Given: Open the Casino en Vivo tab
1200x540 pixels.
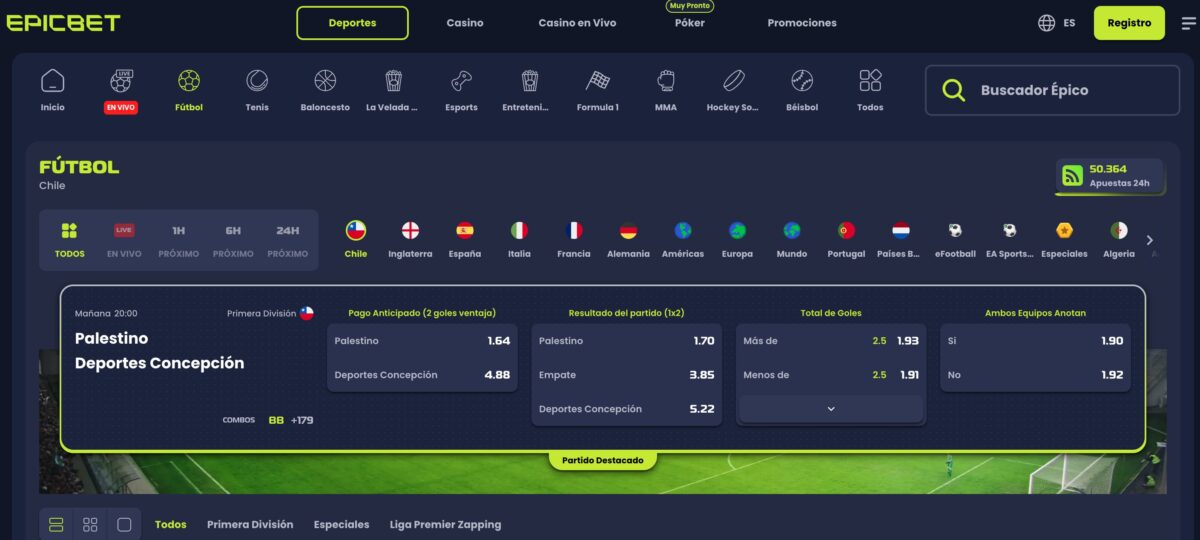Looking at the screenshot, I should 577,23.
